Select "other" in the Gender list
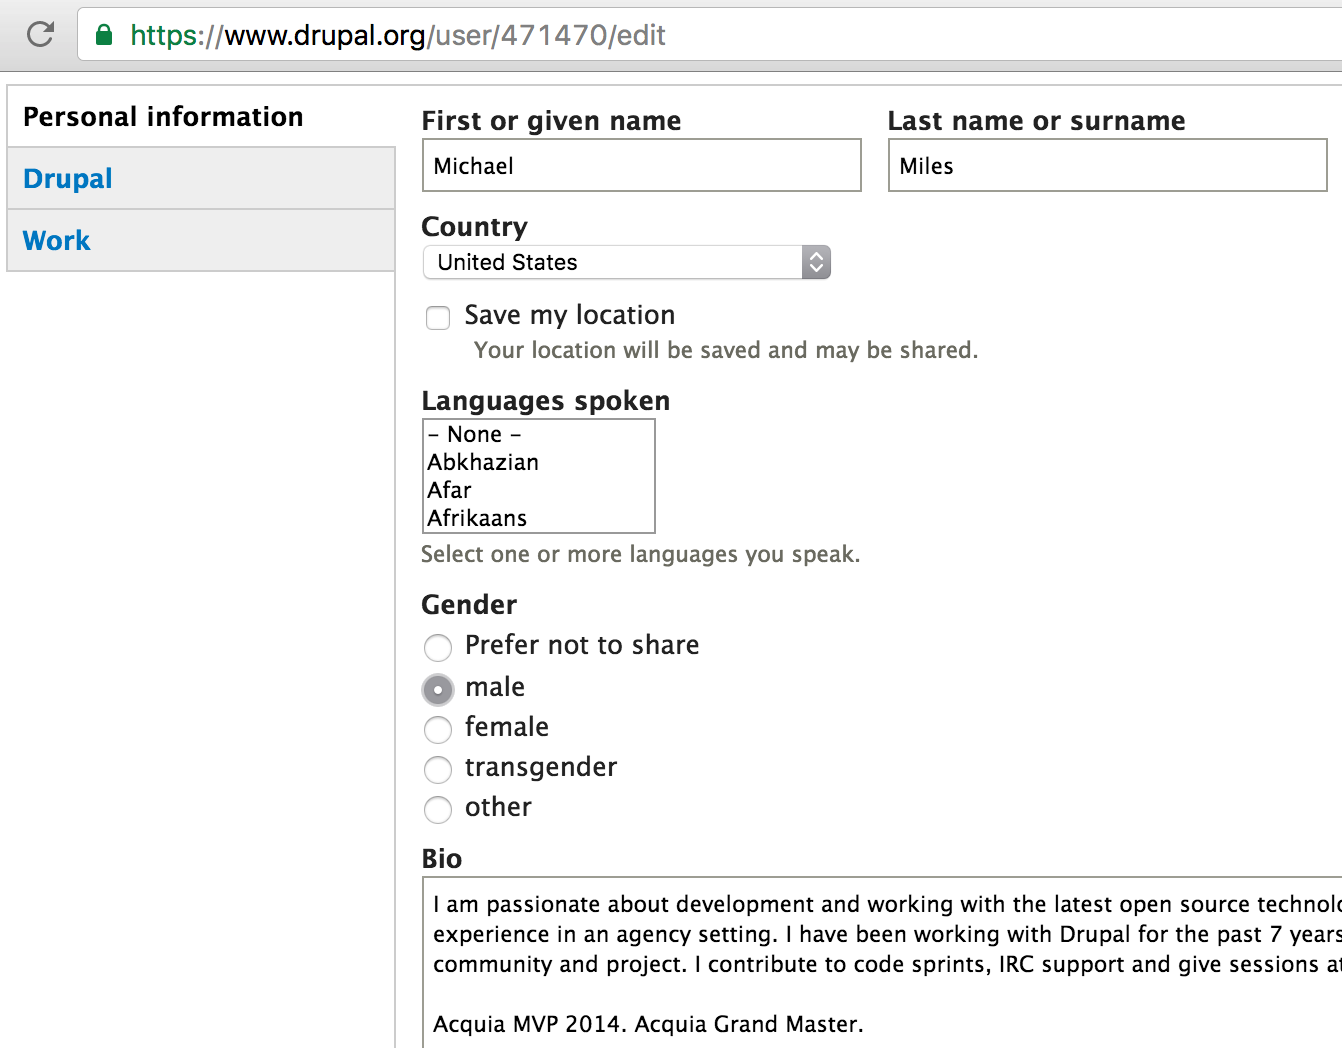Viewport: 1342px width, 1048px height. (x=438, y=810)
